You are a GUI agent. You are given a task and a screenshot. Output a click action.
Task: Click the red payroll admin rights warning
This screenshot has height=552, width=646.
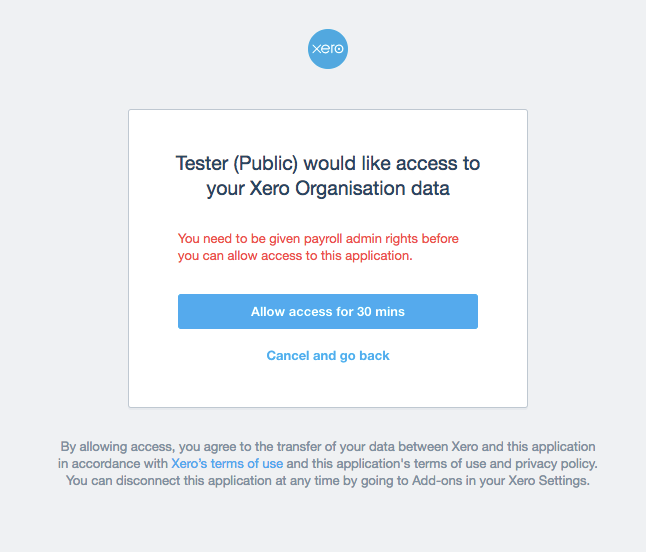point(318,247)
